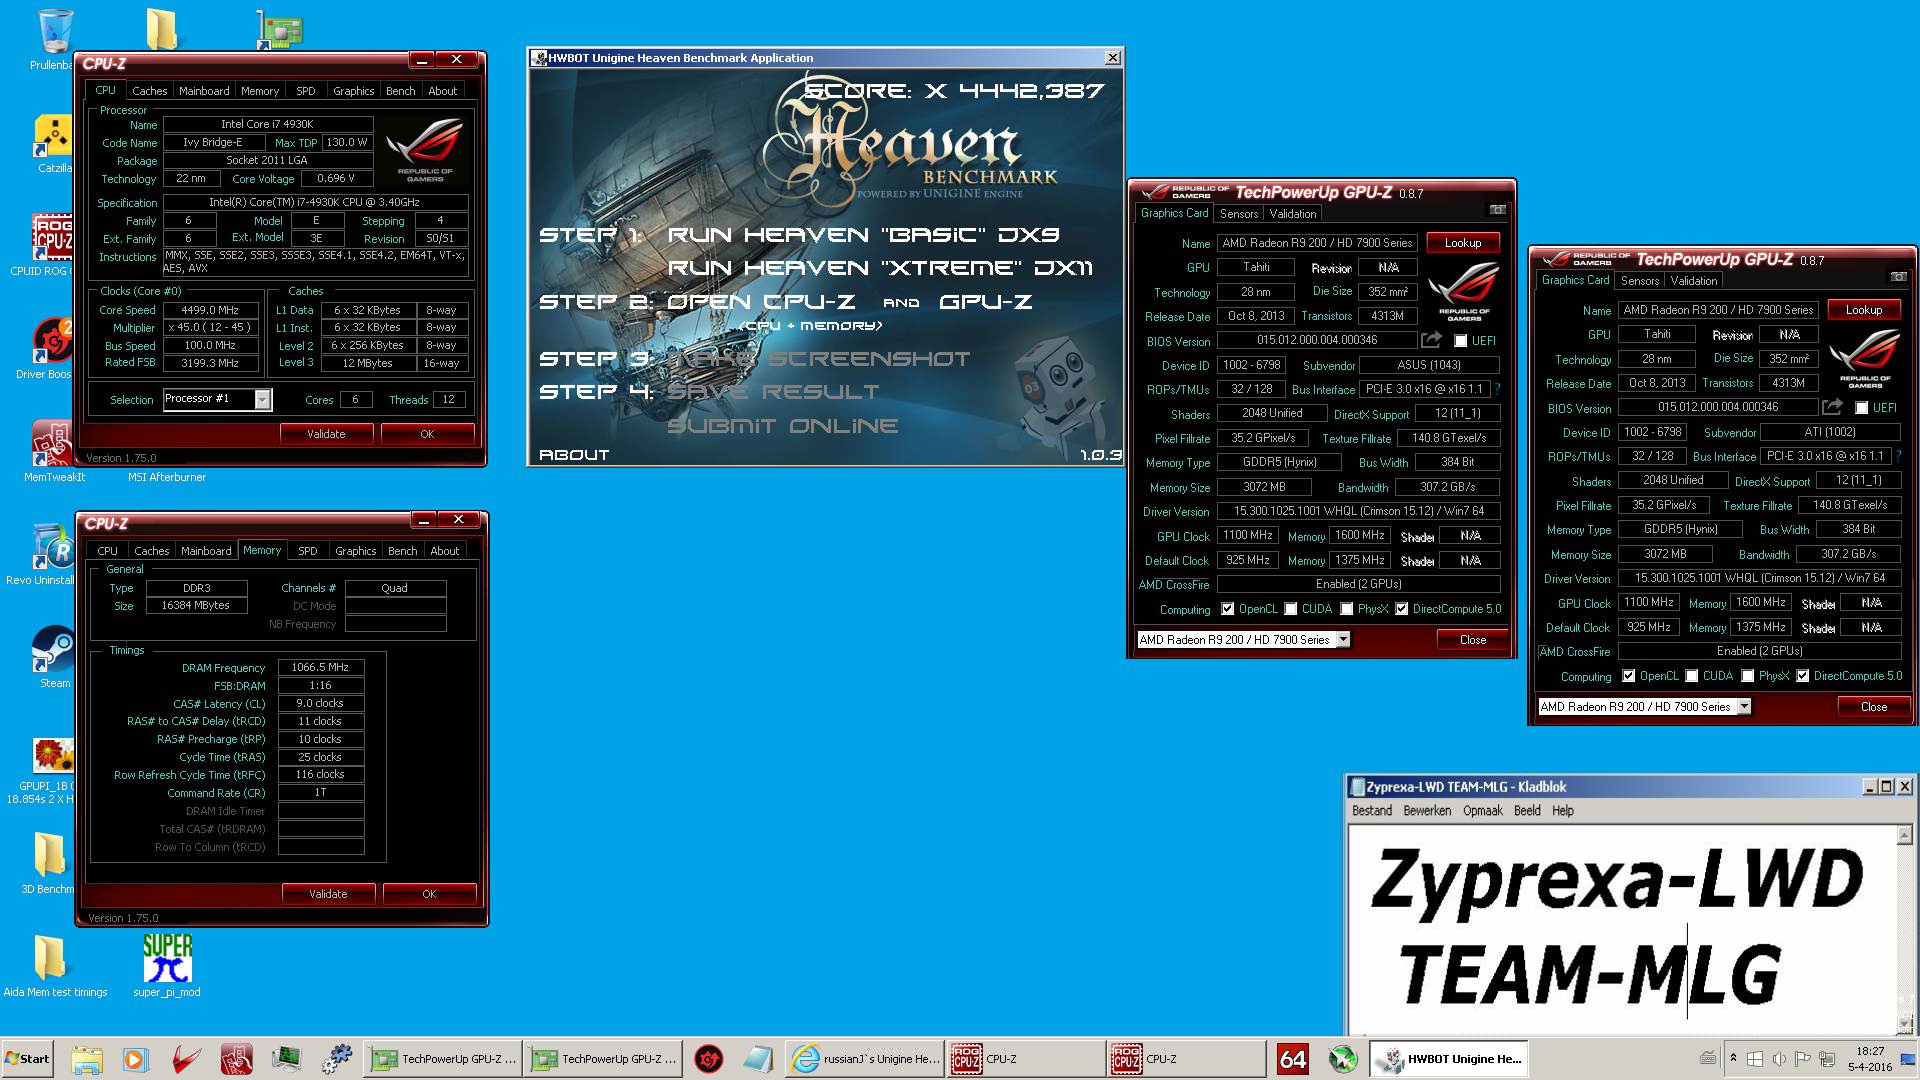Click BIOS share icon in left GPU-Z
This screenshot has width=1920, height=1080.
[x=1431, y=340]
